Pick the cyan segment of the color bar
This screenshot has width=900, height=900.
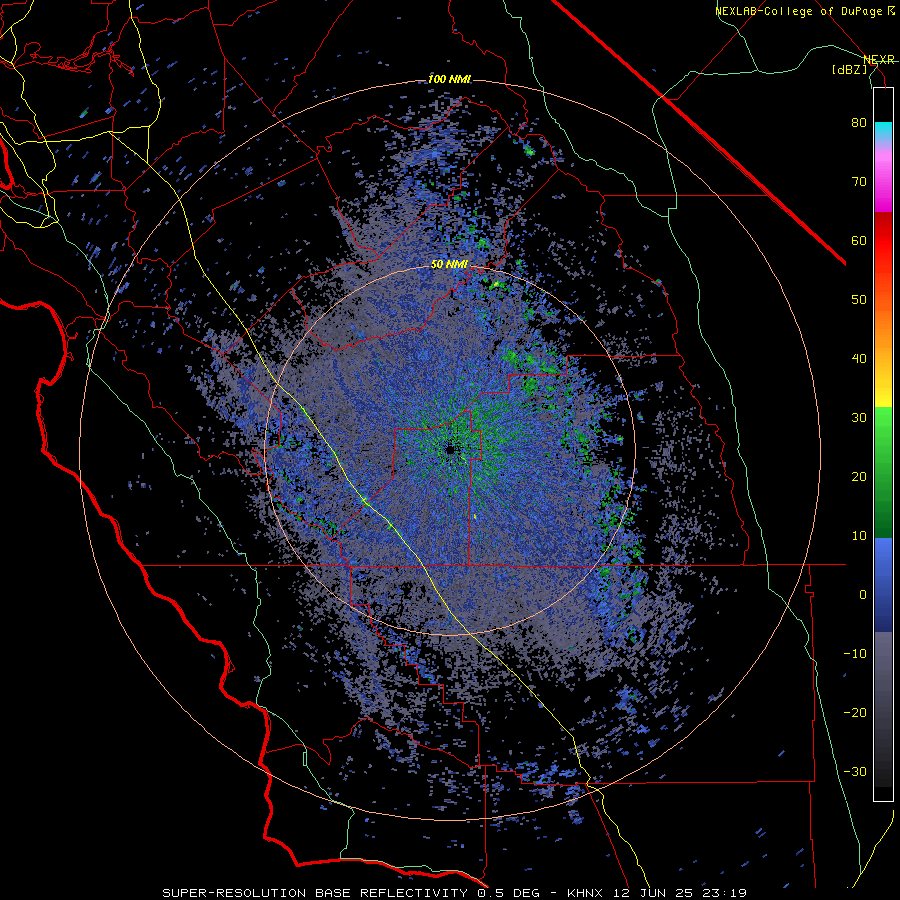pos(883,132)
